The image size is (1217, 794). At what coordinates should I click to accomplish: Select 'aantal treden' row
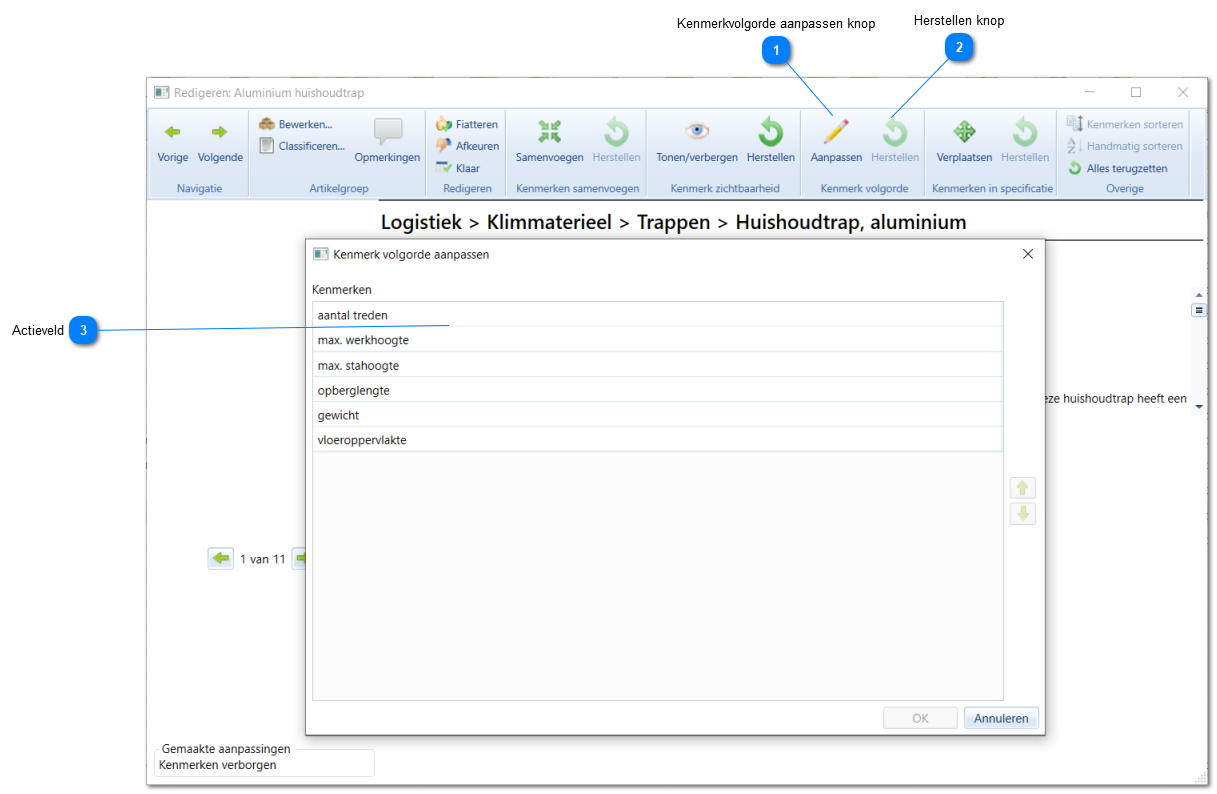click(x=657, y=315)
